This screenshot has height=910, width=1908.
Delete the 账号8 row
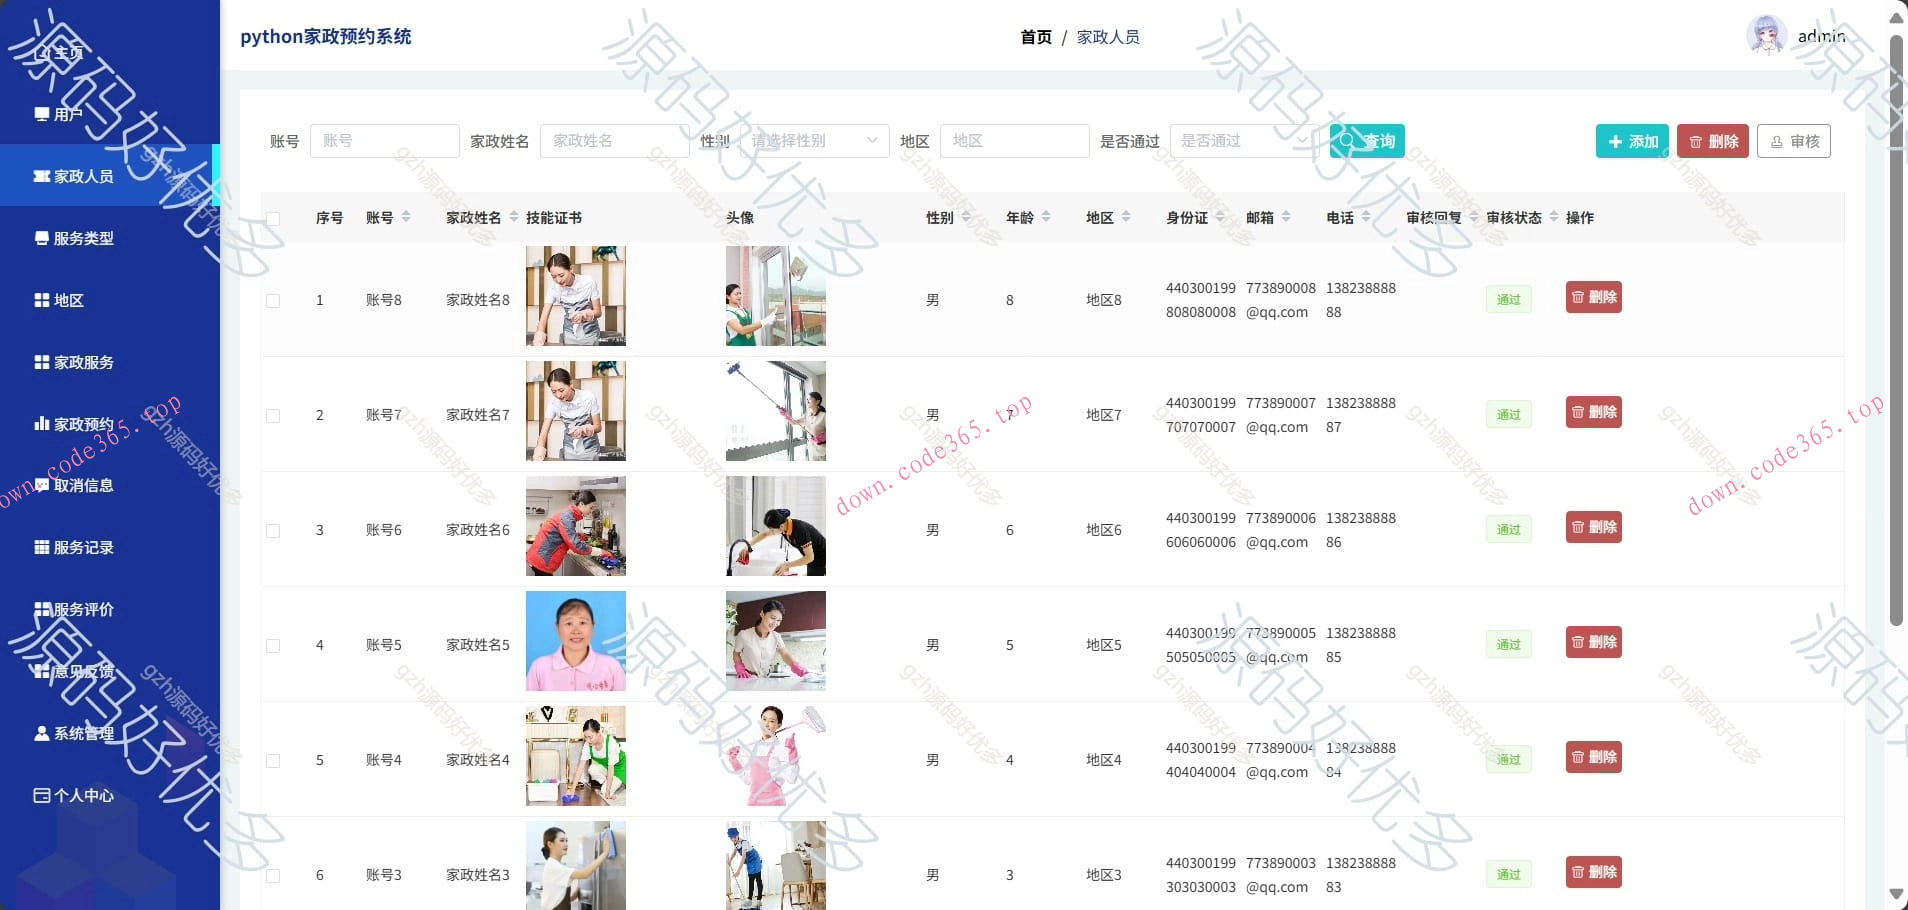pyautogui.click(x=1594, y=297)
